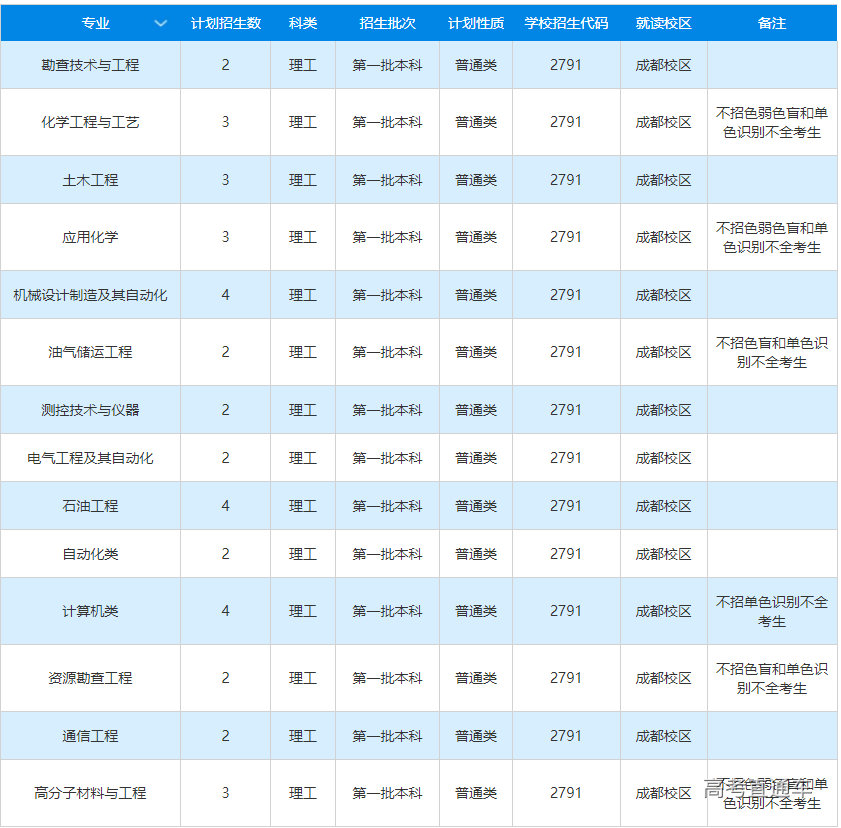Click the 油气储运工程 major cell
This screenshot has width=841, height=828.
pos(90,352)
